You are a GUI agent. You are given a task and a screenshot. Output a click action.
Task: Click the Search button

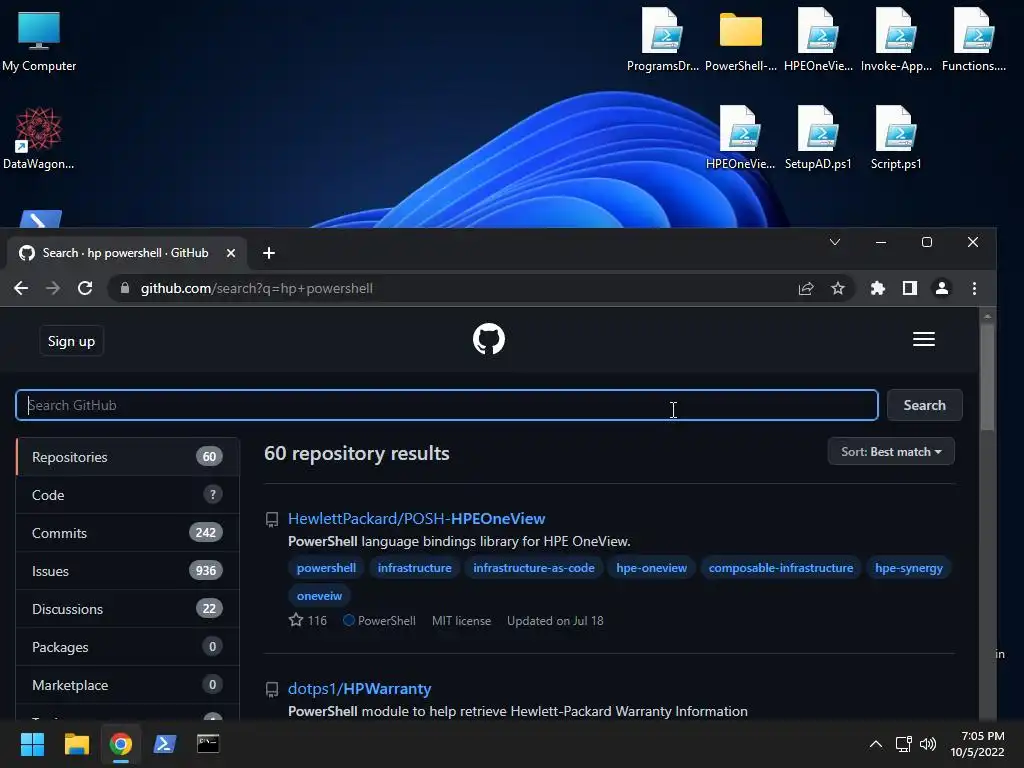(x=924, y=405)
